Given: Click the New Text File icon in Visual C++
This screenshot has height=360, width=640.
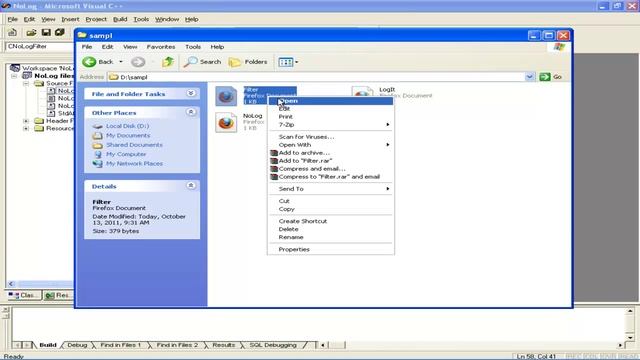Looking at the screenshot, I should (12, 32).
